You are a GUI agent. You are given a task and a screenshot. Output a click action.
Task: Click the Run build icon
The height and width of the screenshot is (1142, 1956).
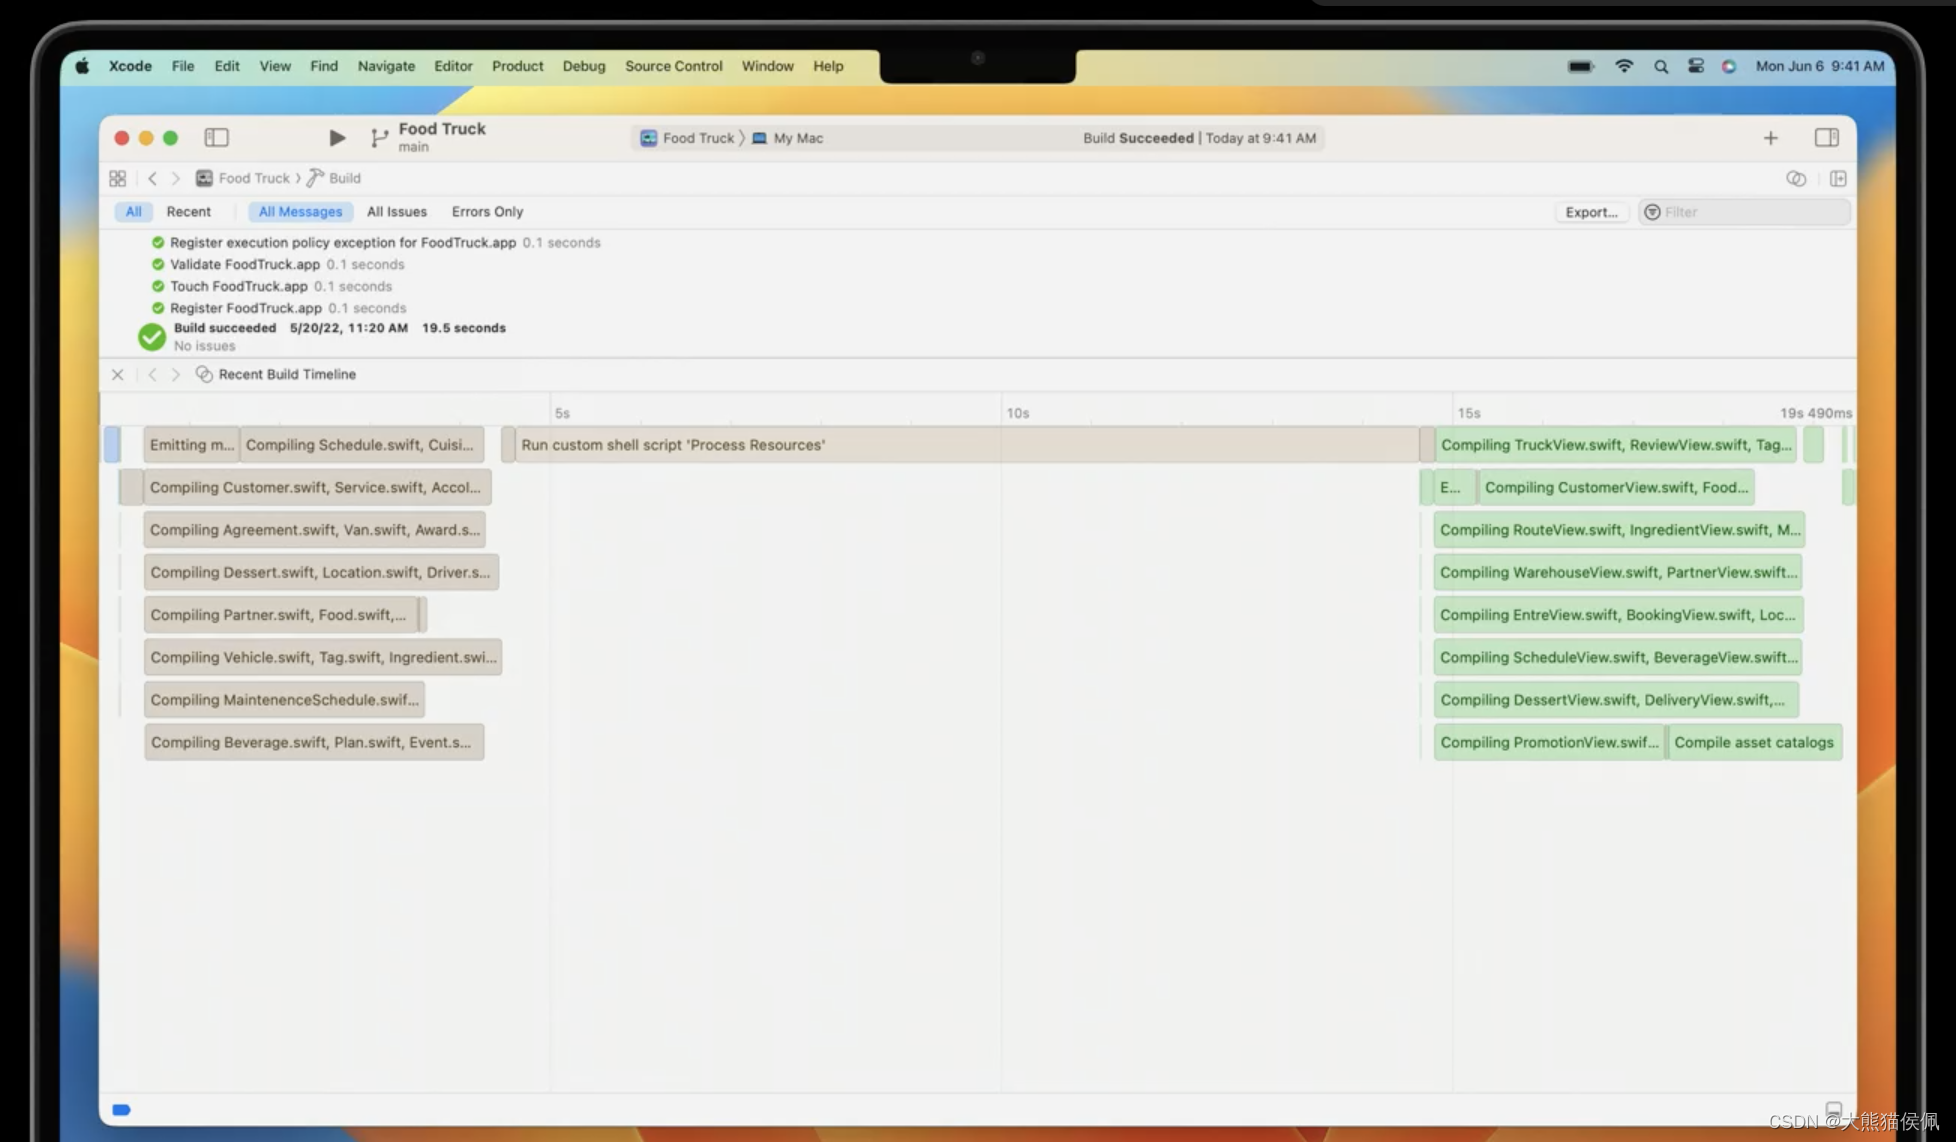[x=334, y=137]
